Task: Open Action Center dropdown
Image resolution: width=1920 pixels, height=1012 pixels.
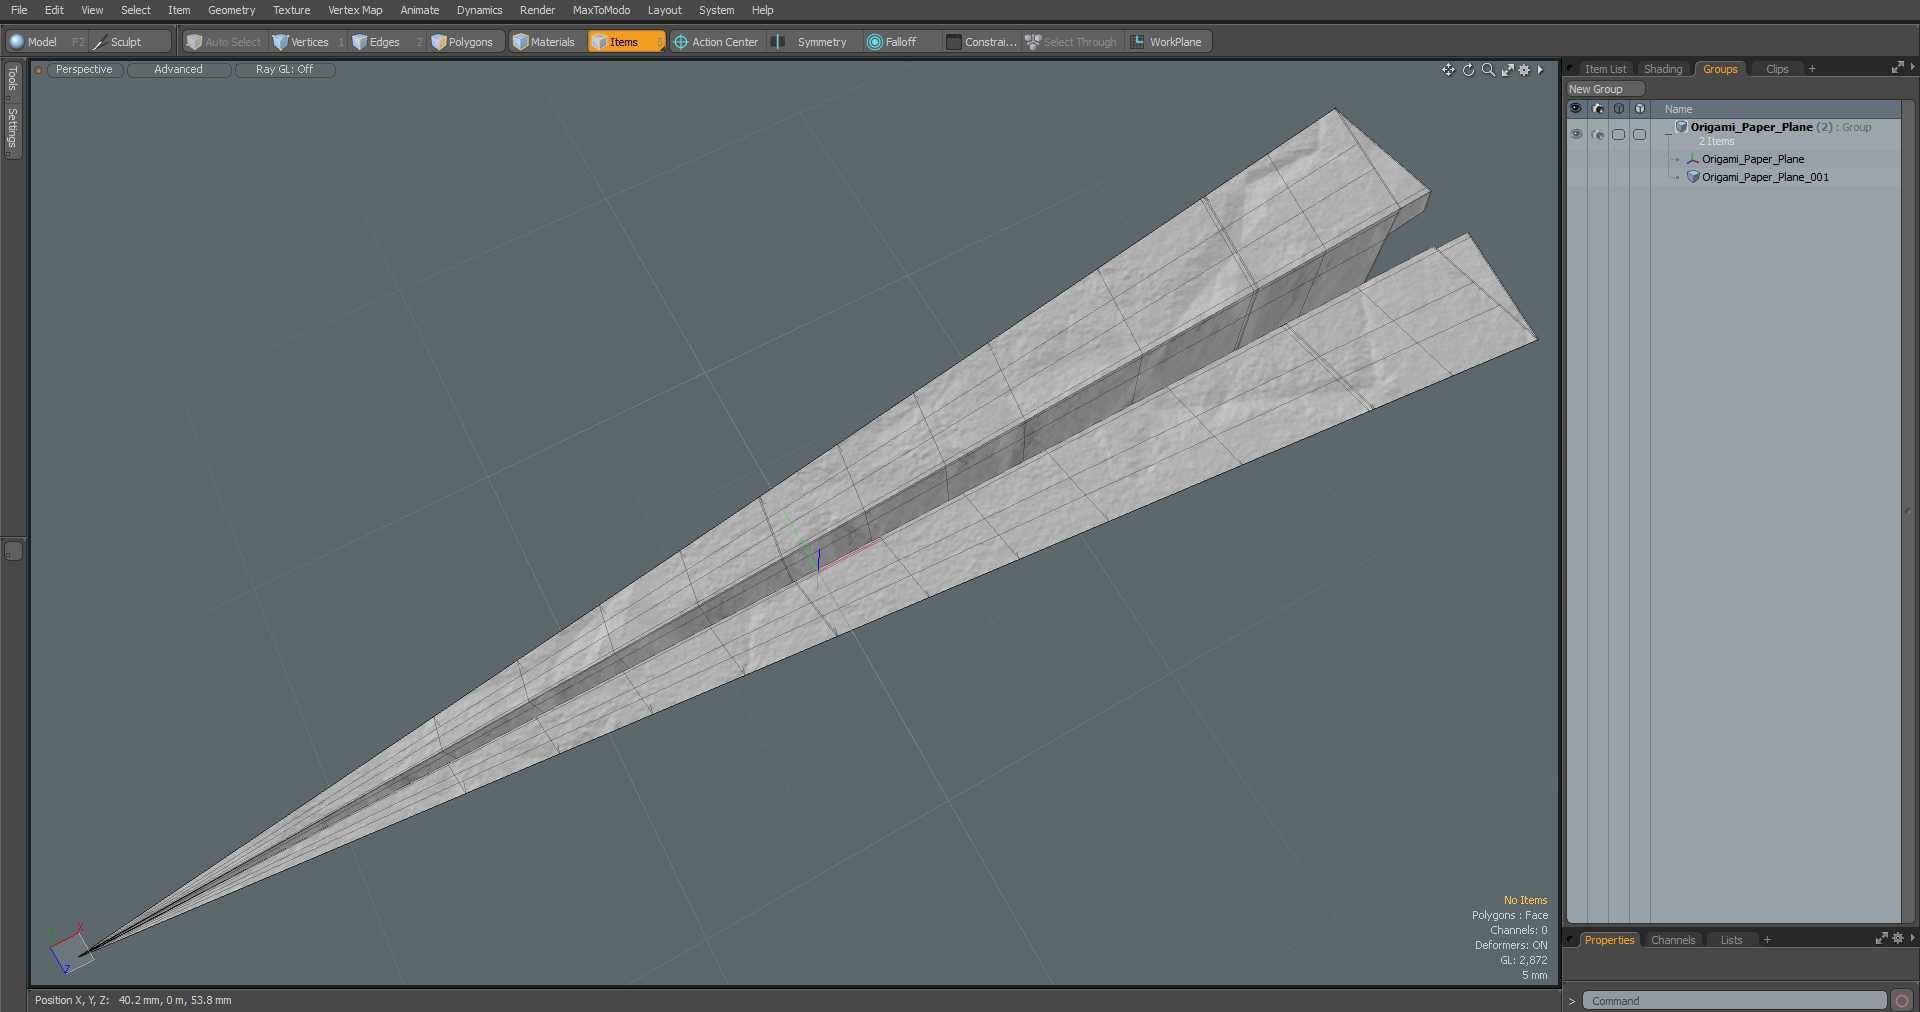Action: click(x=716, y=42)
